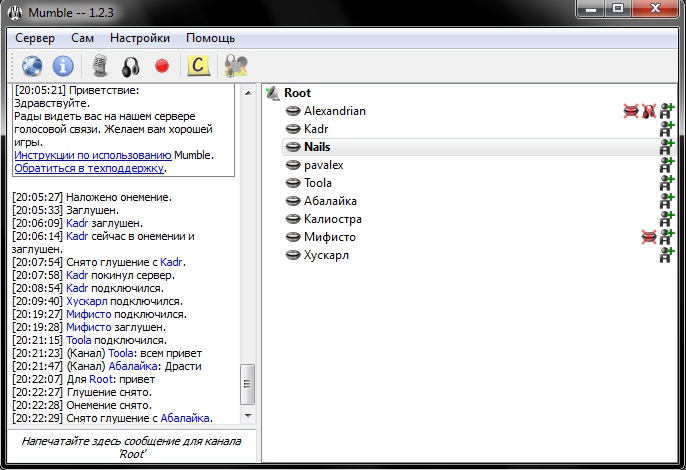686x470 pixels.
Task: Click the lips icon next to Nails
Action: point(293,147)
